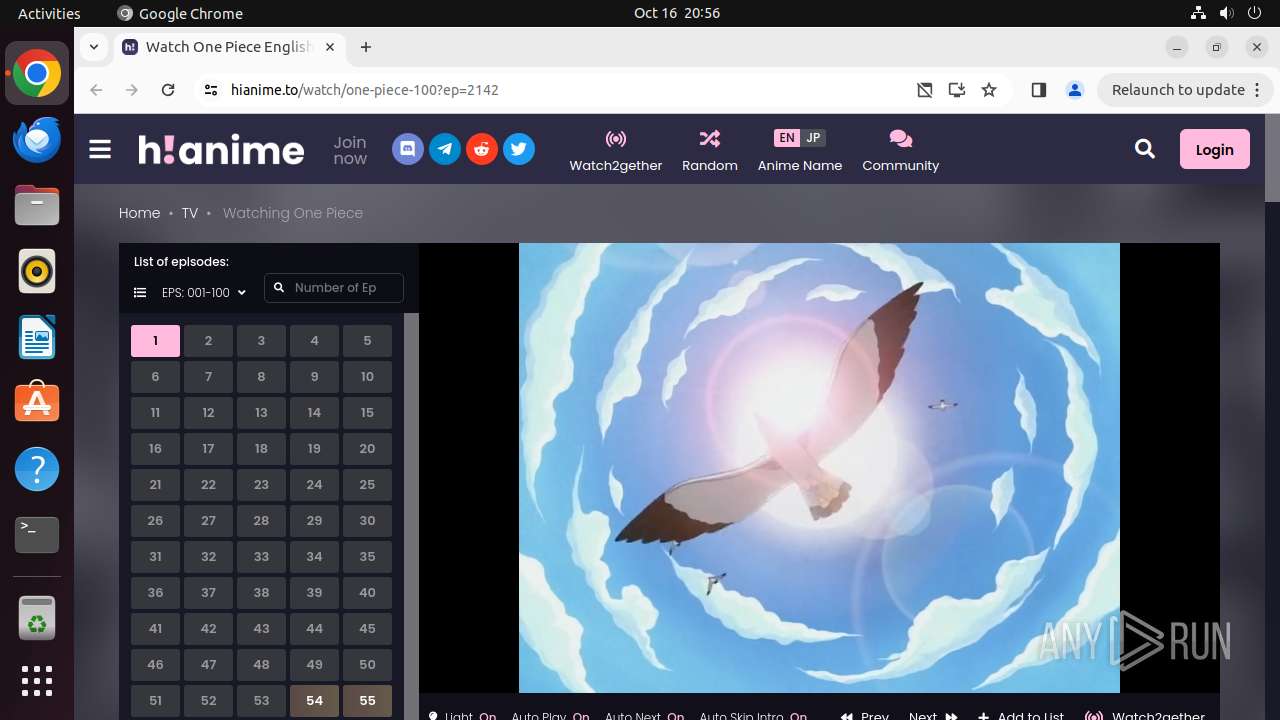
Task: Expand the EPS: 001-100 range dropdown
Action: click(x=204, y=293)
